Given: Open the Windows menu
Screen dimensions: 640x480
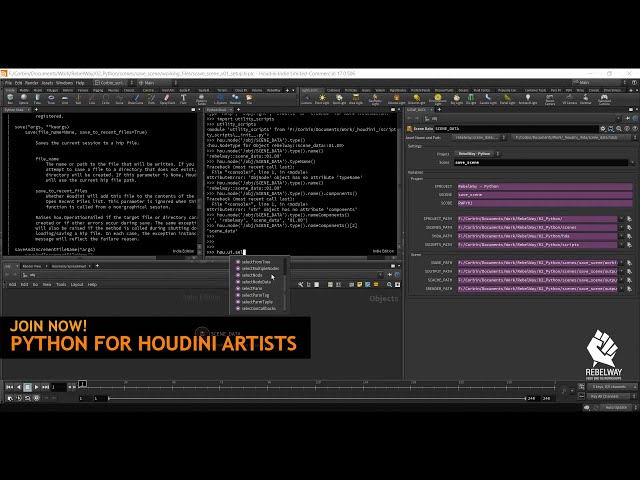Looking at the screenshot, I should pos(64,83).
